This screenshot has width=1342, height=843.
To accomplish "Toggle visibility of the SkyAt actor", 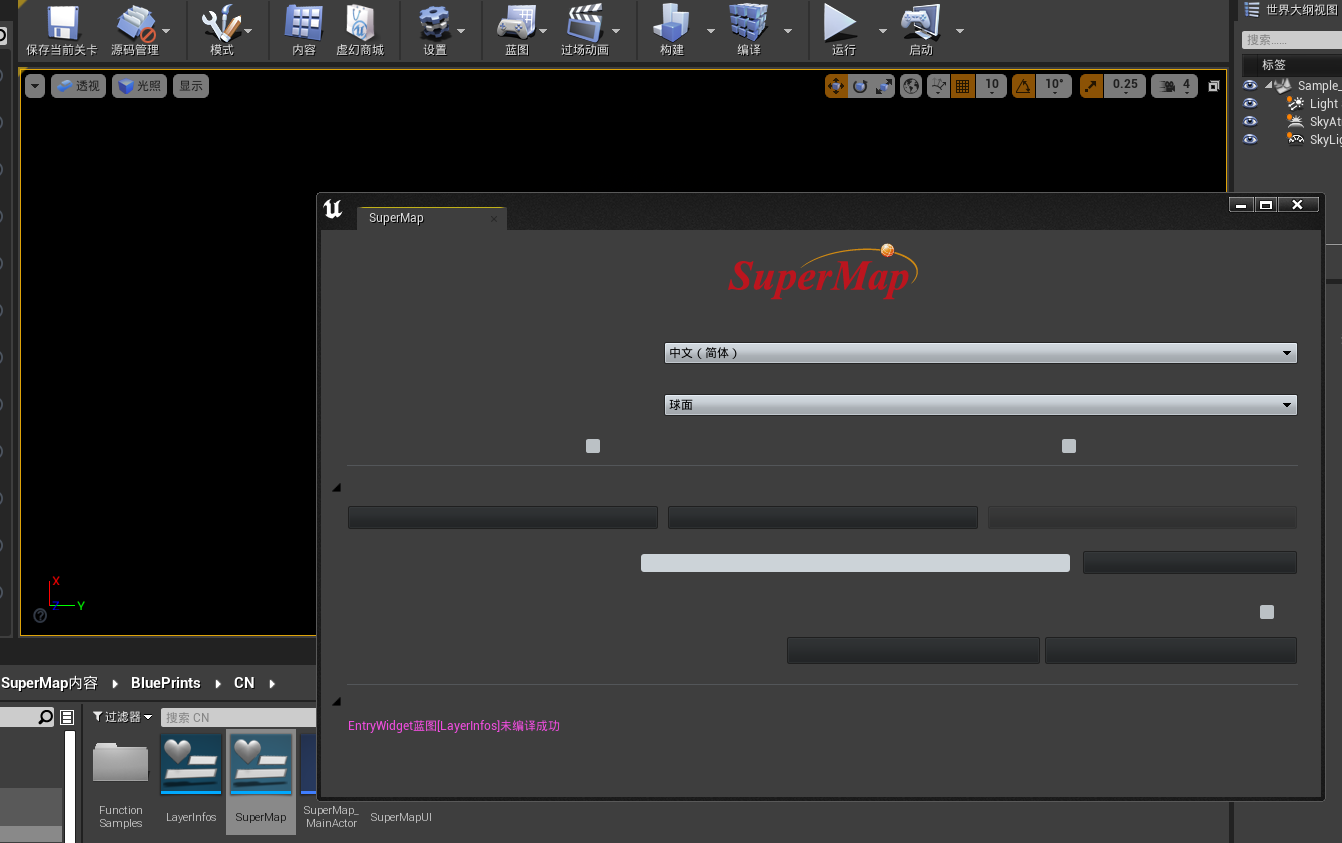I will point(1250,121).
